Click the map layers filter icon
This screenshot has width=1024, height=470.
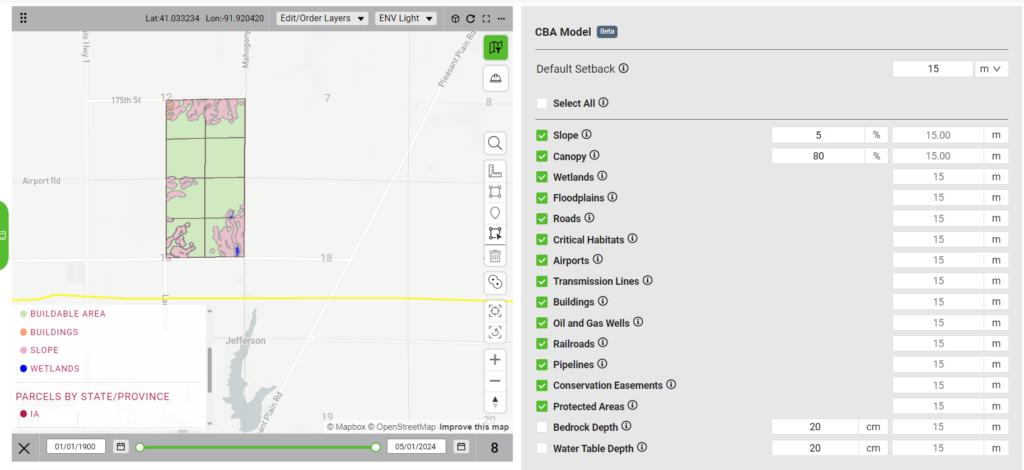(x=496, y=47)
